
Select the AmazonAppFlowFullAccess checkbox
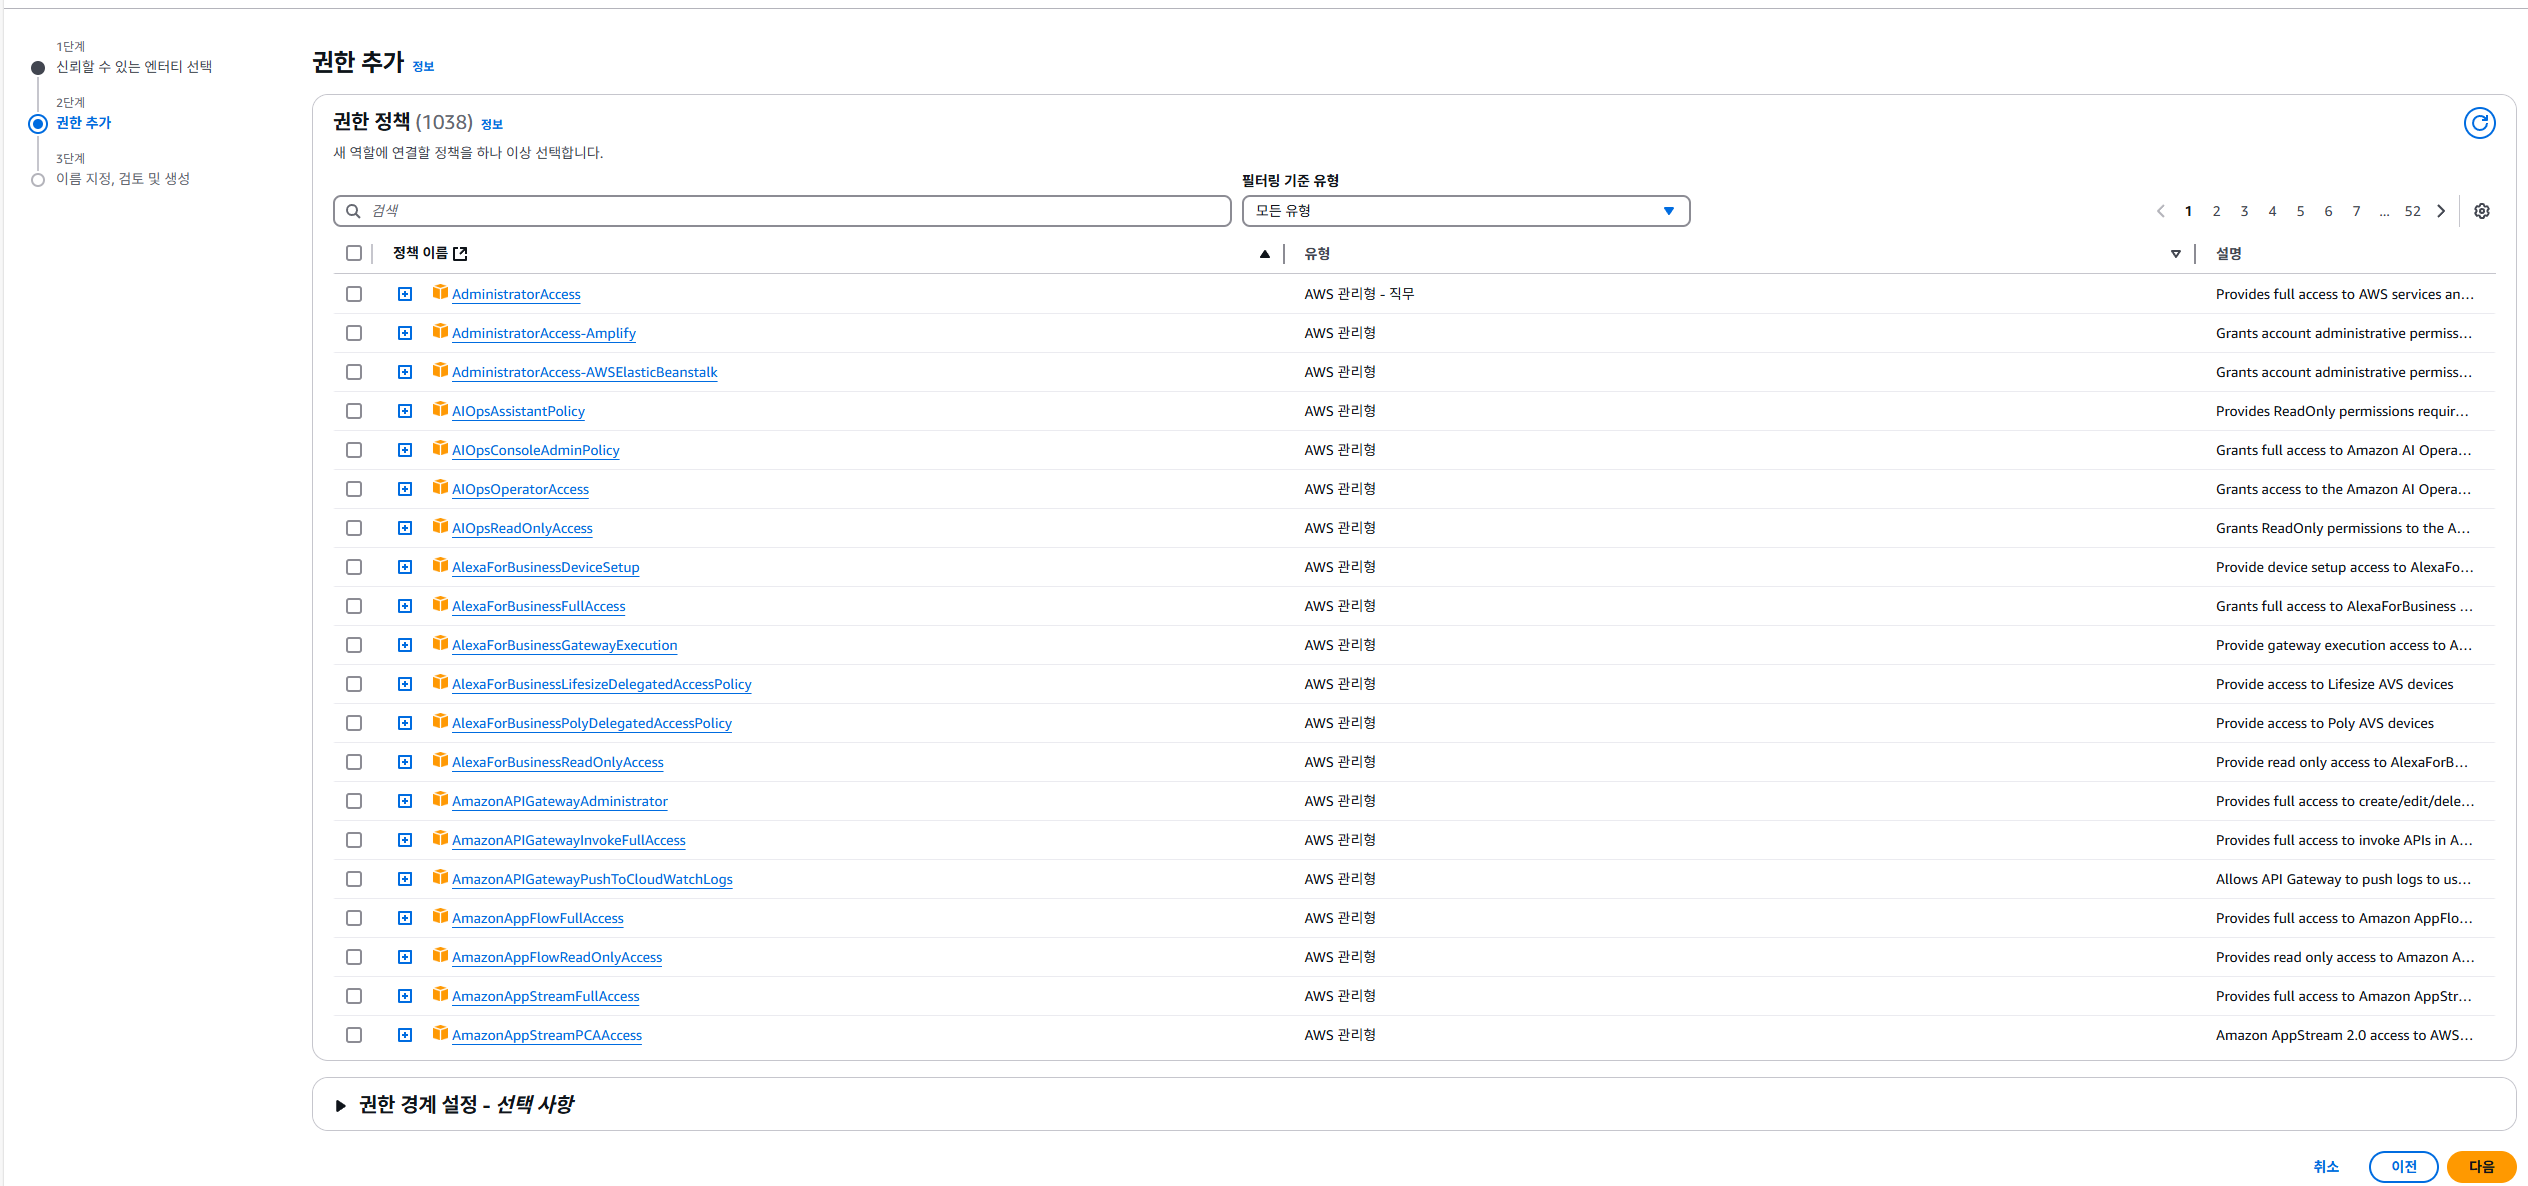[x=354, y=918]
